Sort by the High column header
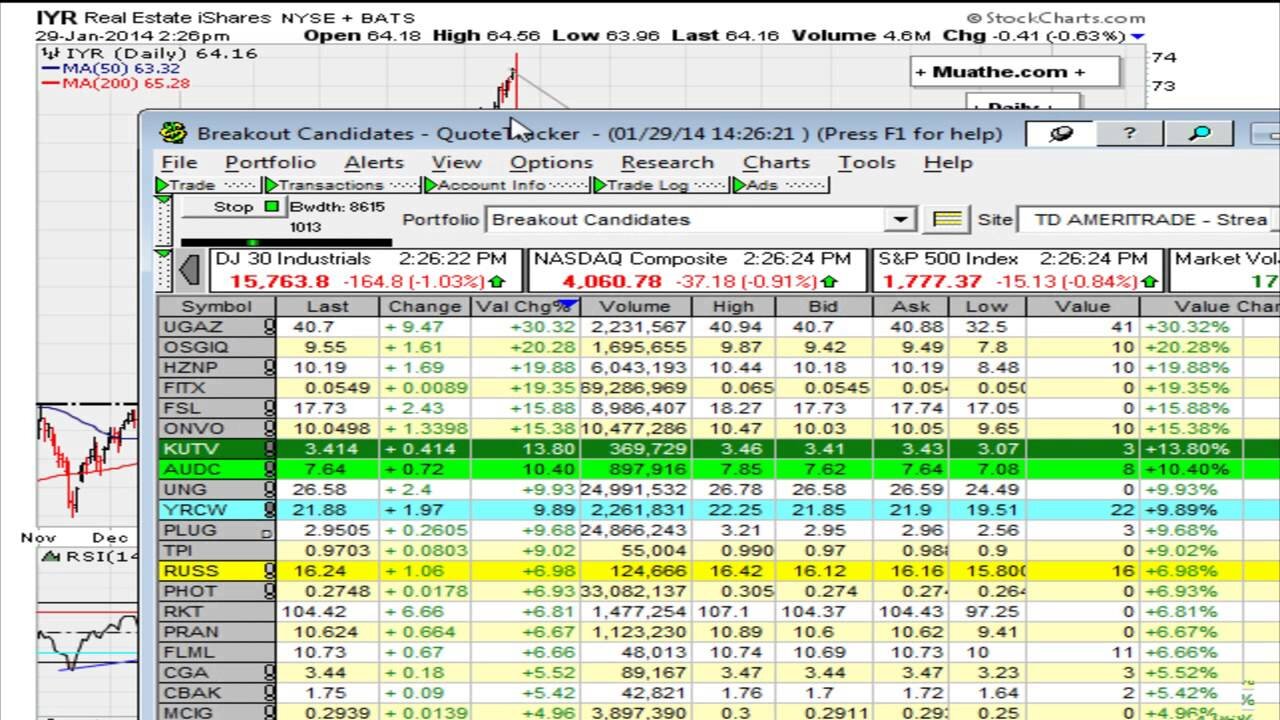The width and height of the screenshot is (1280, 720). tap(732, 306)
